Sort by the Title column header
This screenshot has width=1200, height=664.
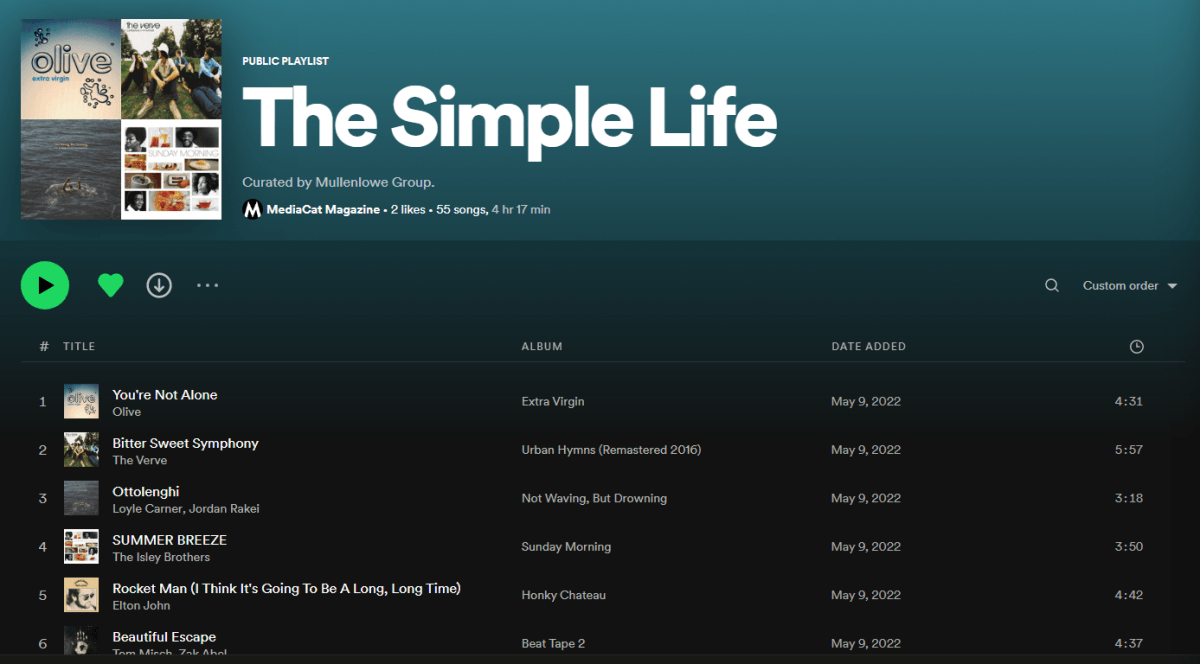coord(79,346)
